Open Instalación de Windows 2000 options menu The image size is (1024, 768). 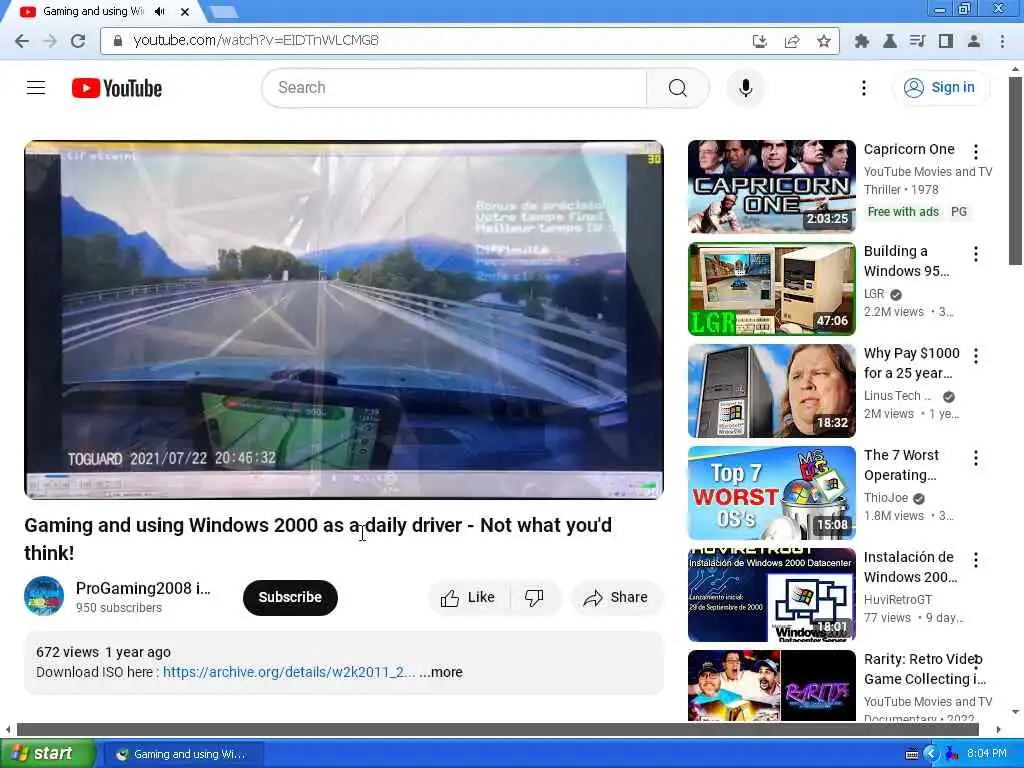pyautogui.click(x=976, y=560)
